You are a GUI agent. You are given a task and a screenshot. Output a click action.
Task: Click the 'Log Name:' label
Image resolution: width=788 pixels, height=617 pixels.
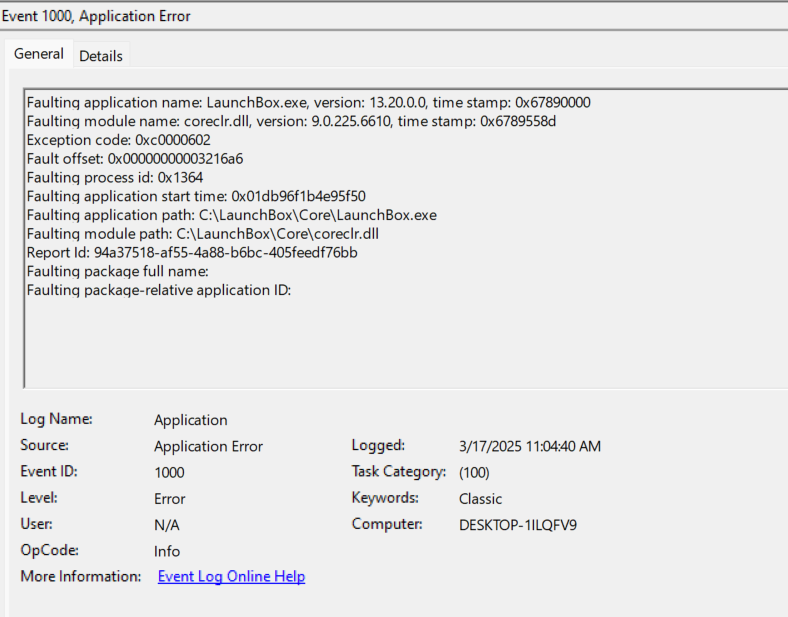[56, 419]
